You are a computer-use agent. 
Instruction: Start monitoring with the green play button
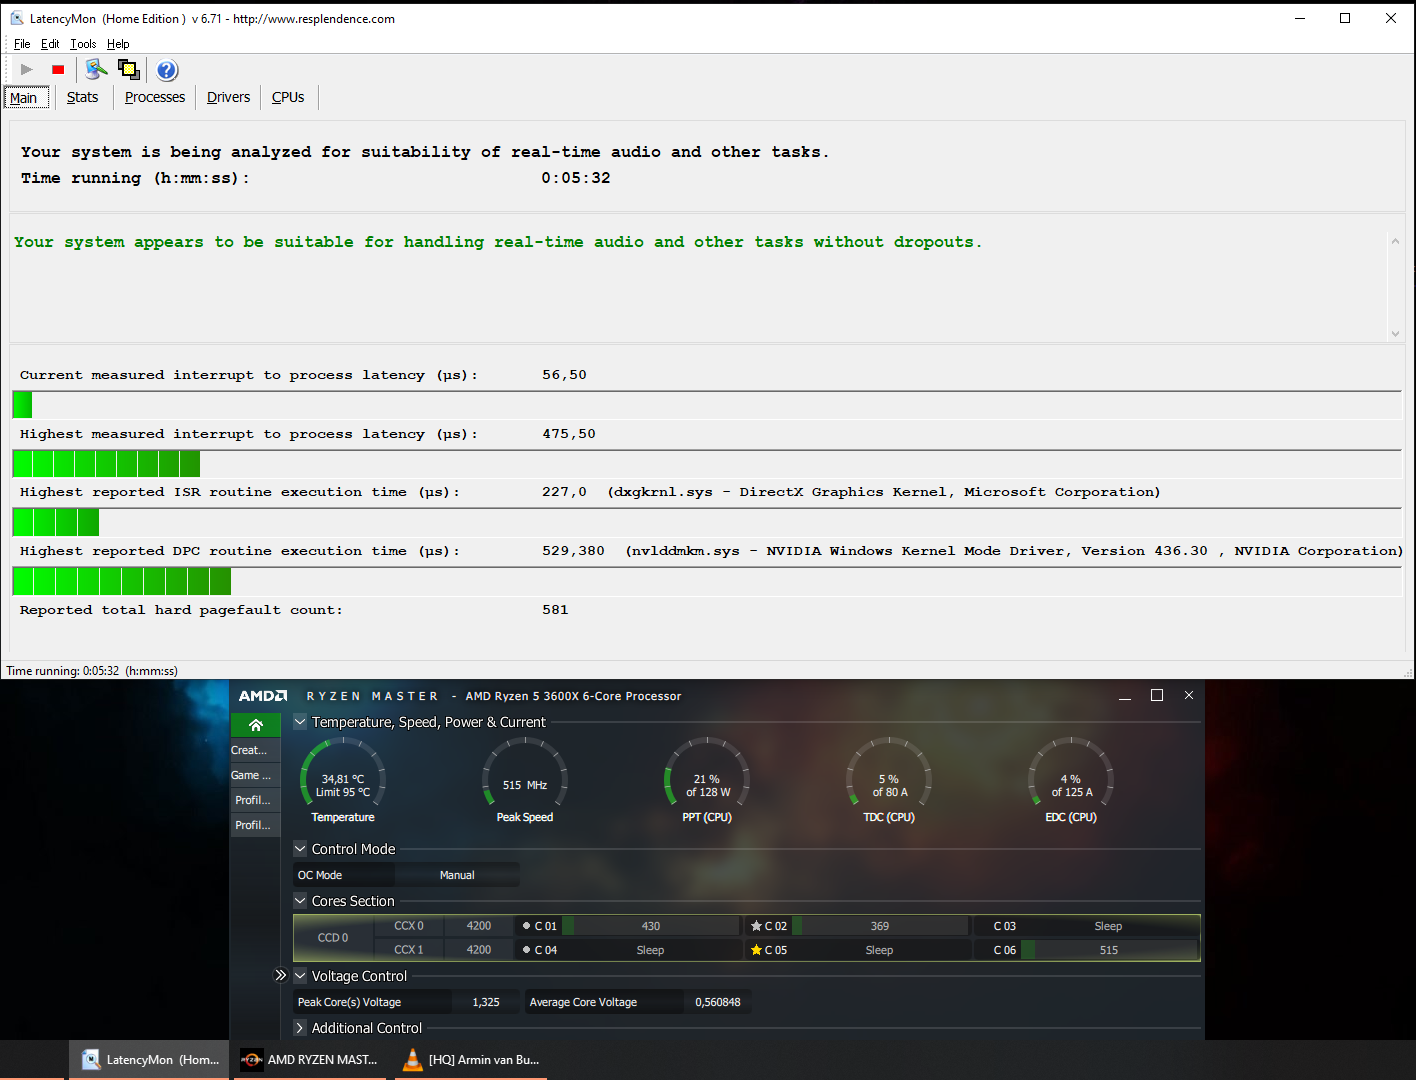(x=27, y=69)
